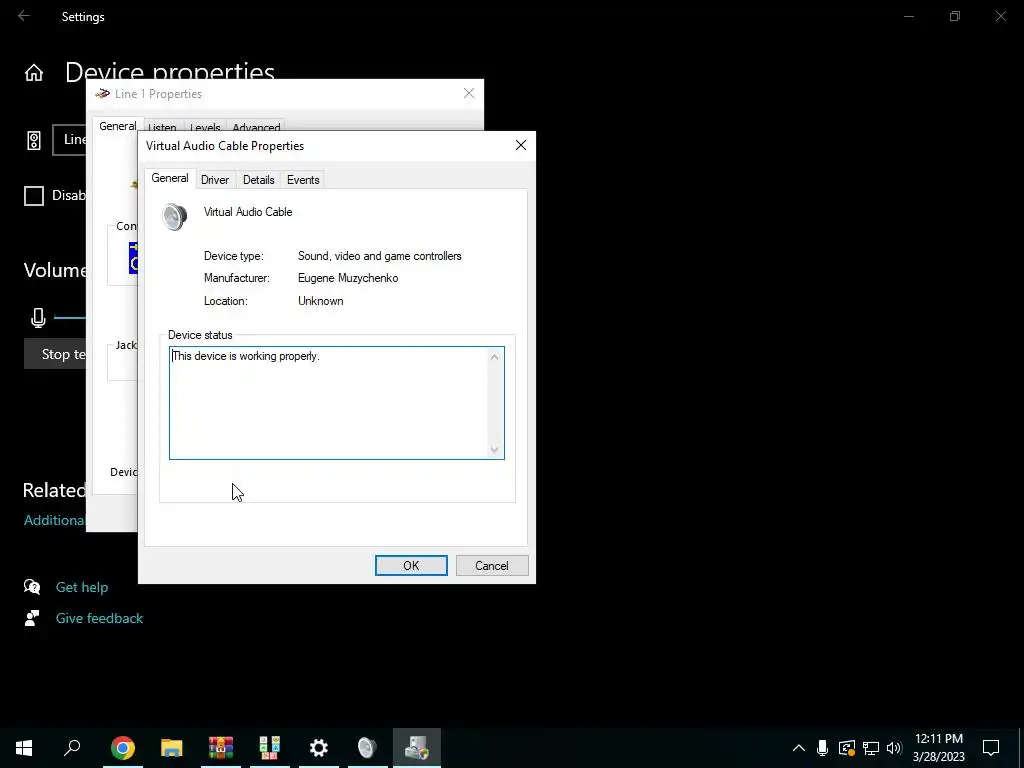
Task: Click the device status scrollbar up arrow
Action: click(494, 357)
